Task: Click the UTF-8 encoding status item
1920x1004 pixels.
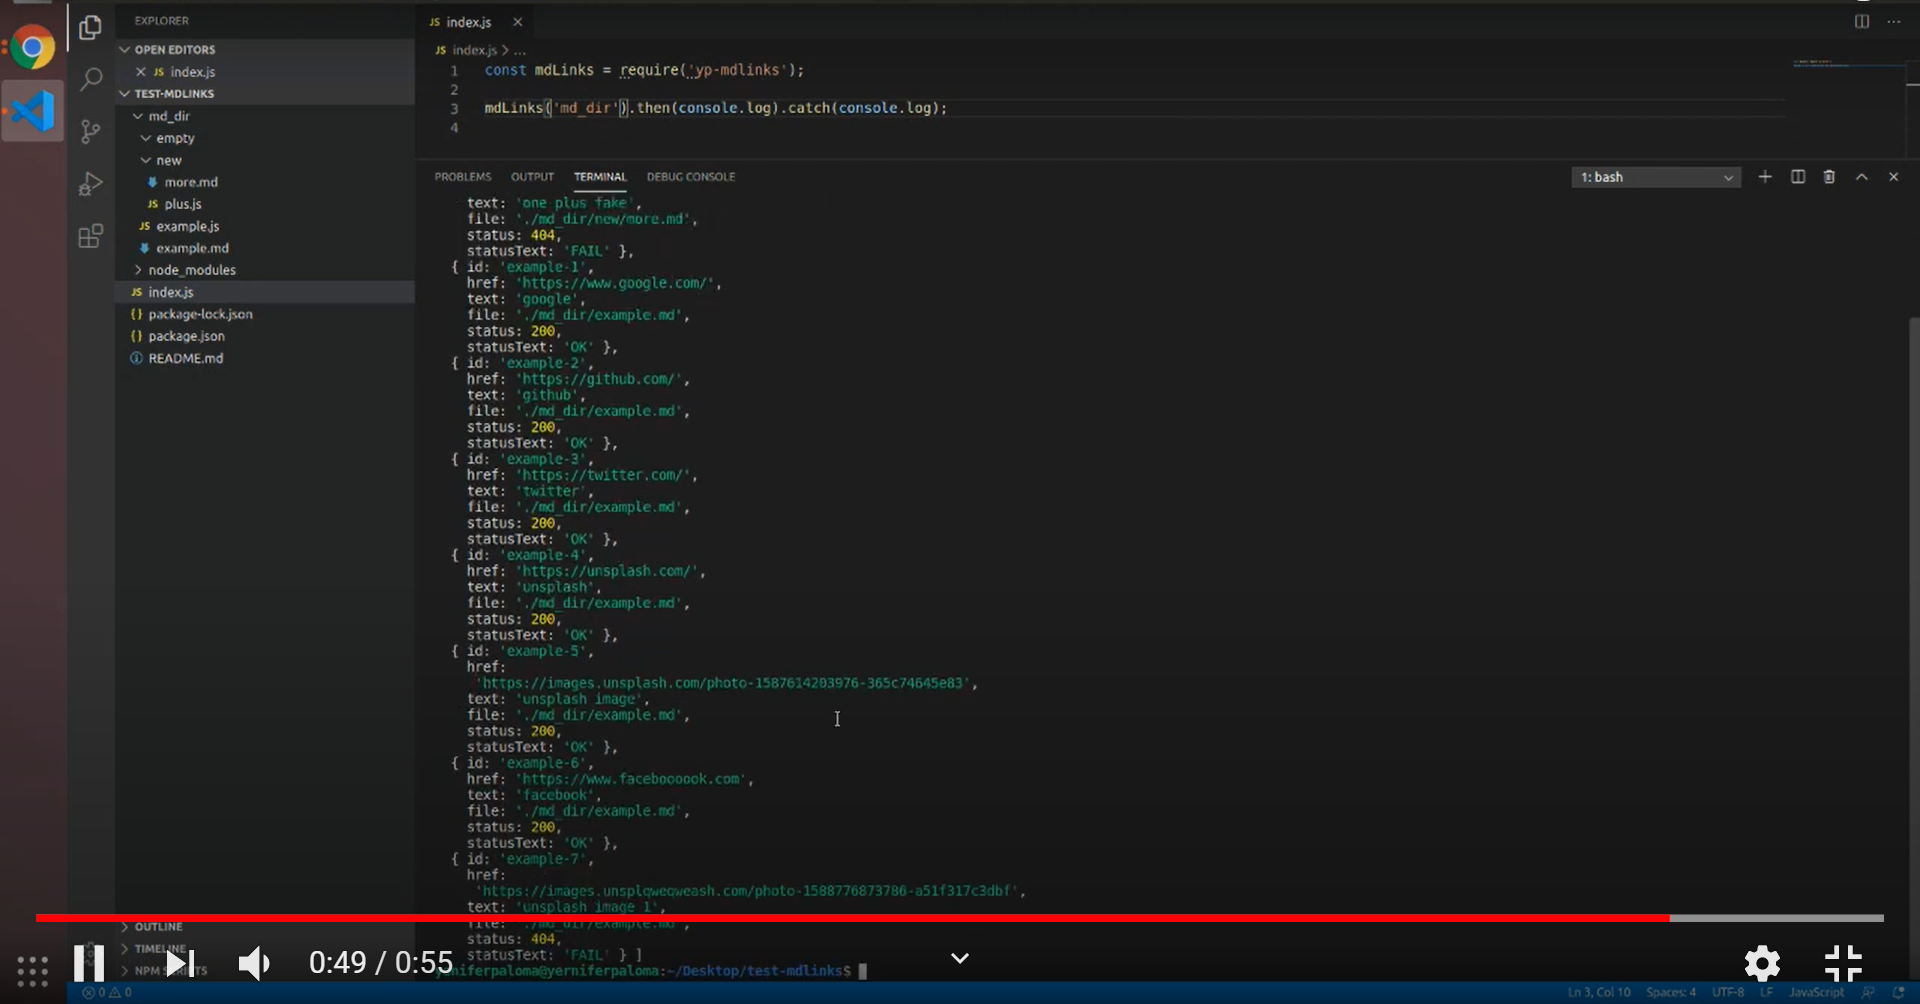Action: click(1728, 992)
